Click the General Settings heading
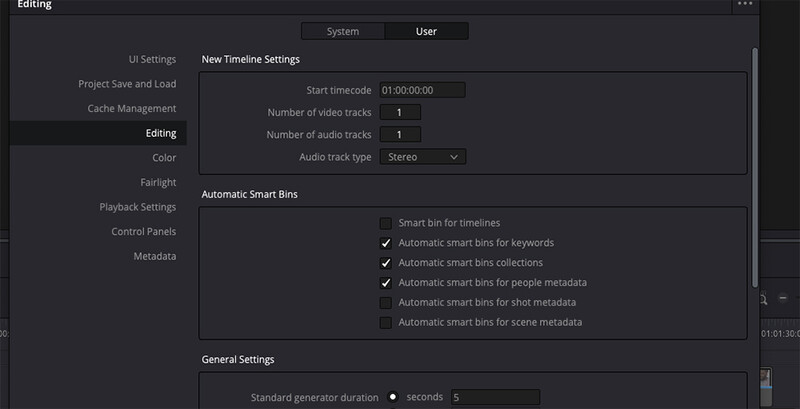The width and height of the screenshot is (800, 409). 238,360
